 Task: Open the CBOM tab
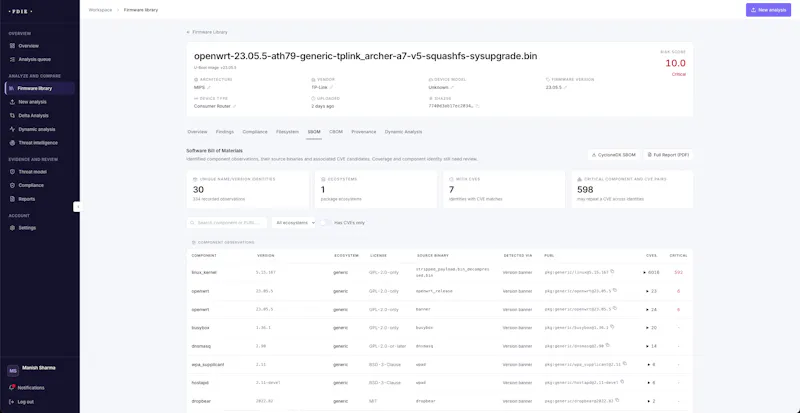[336, 132]
